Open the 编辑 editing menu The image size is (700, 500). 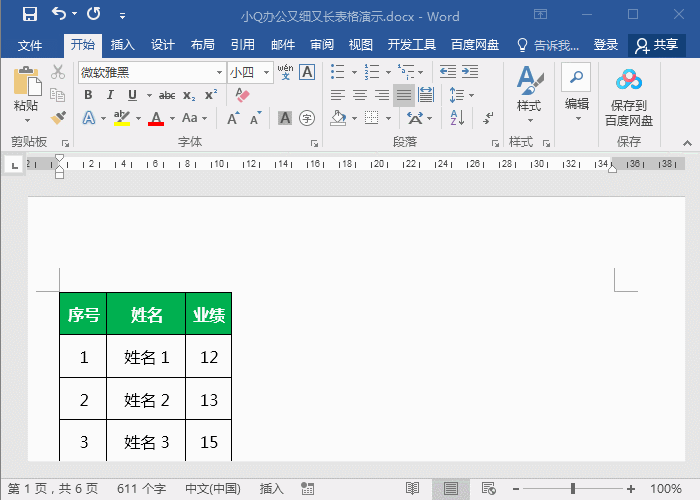[x=576, y=93]
